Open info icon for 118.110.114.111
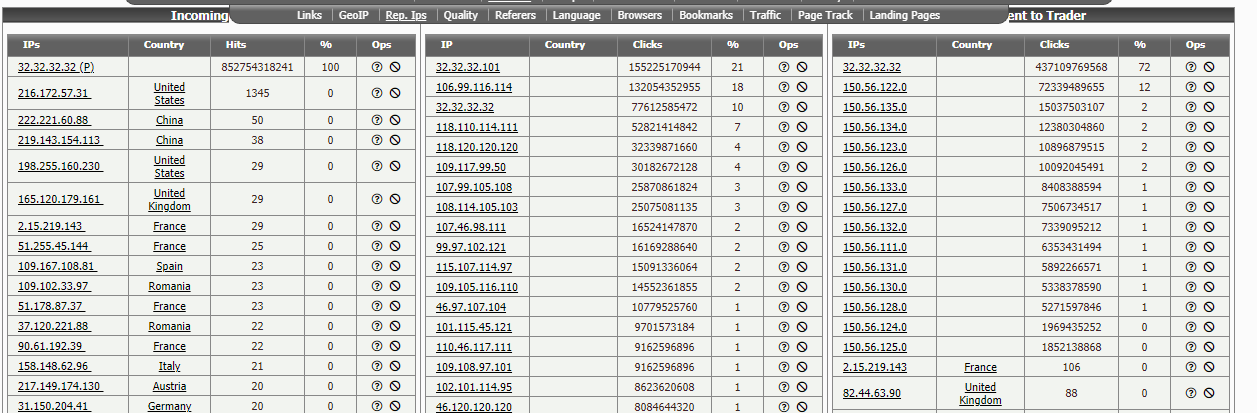This screenshot has height=413, width=1257. 784,127
